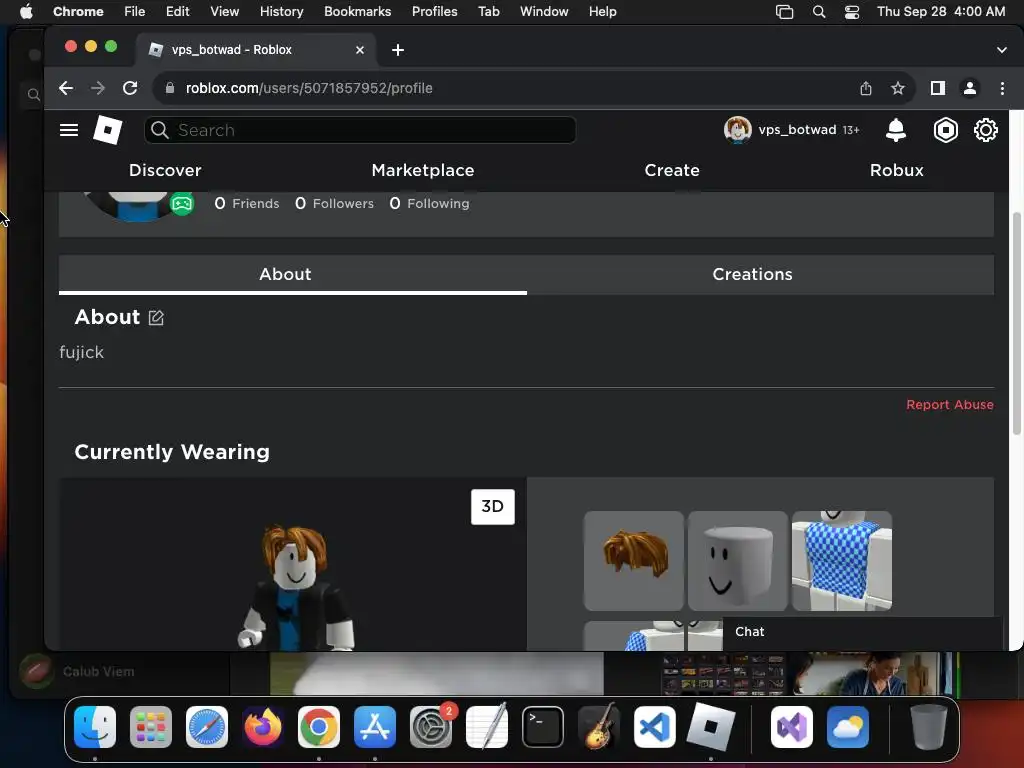Click the browser address bar URL

309,88
